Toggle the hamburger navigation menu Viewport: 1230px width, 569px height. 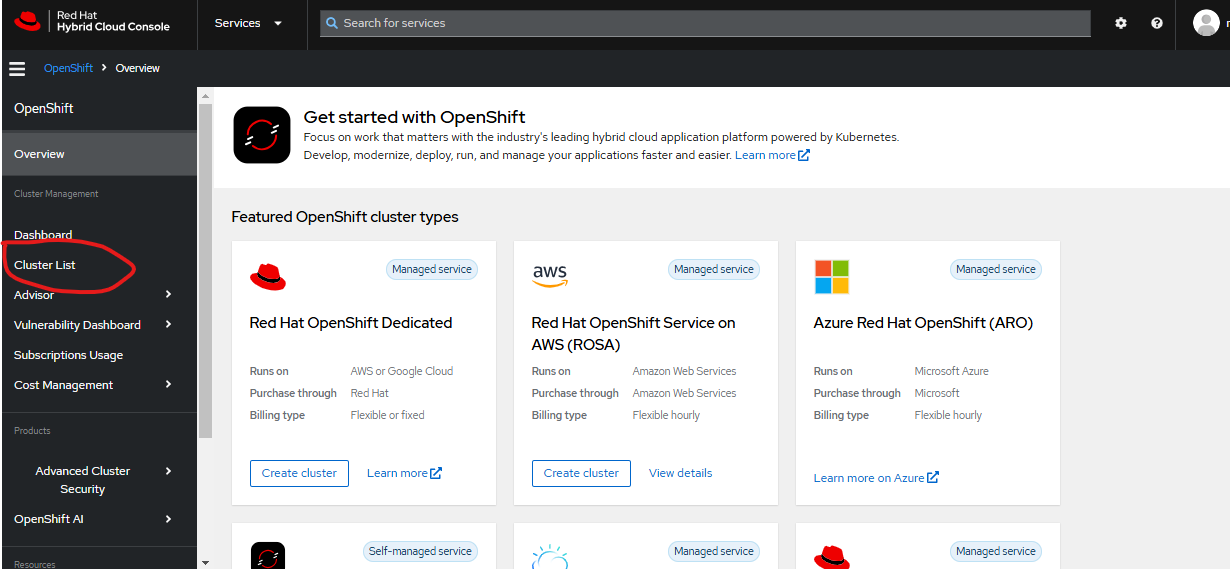coord(17,68)
